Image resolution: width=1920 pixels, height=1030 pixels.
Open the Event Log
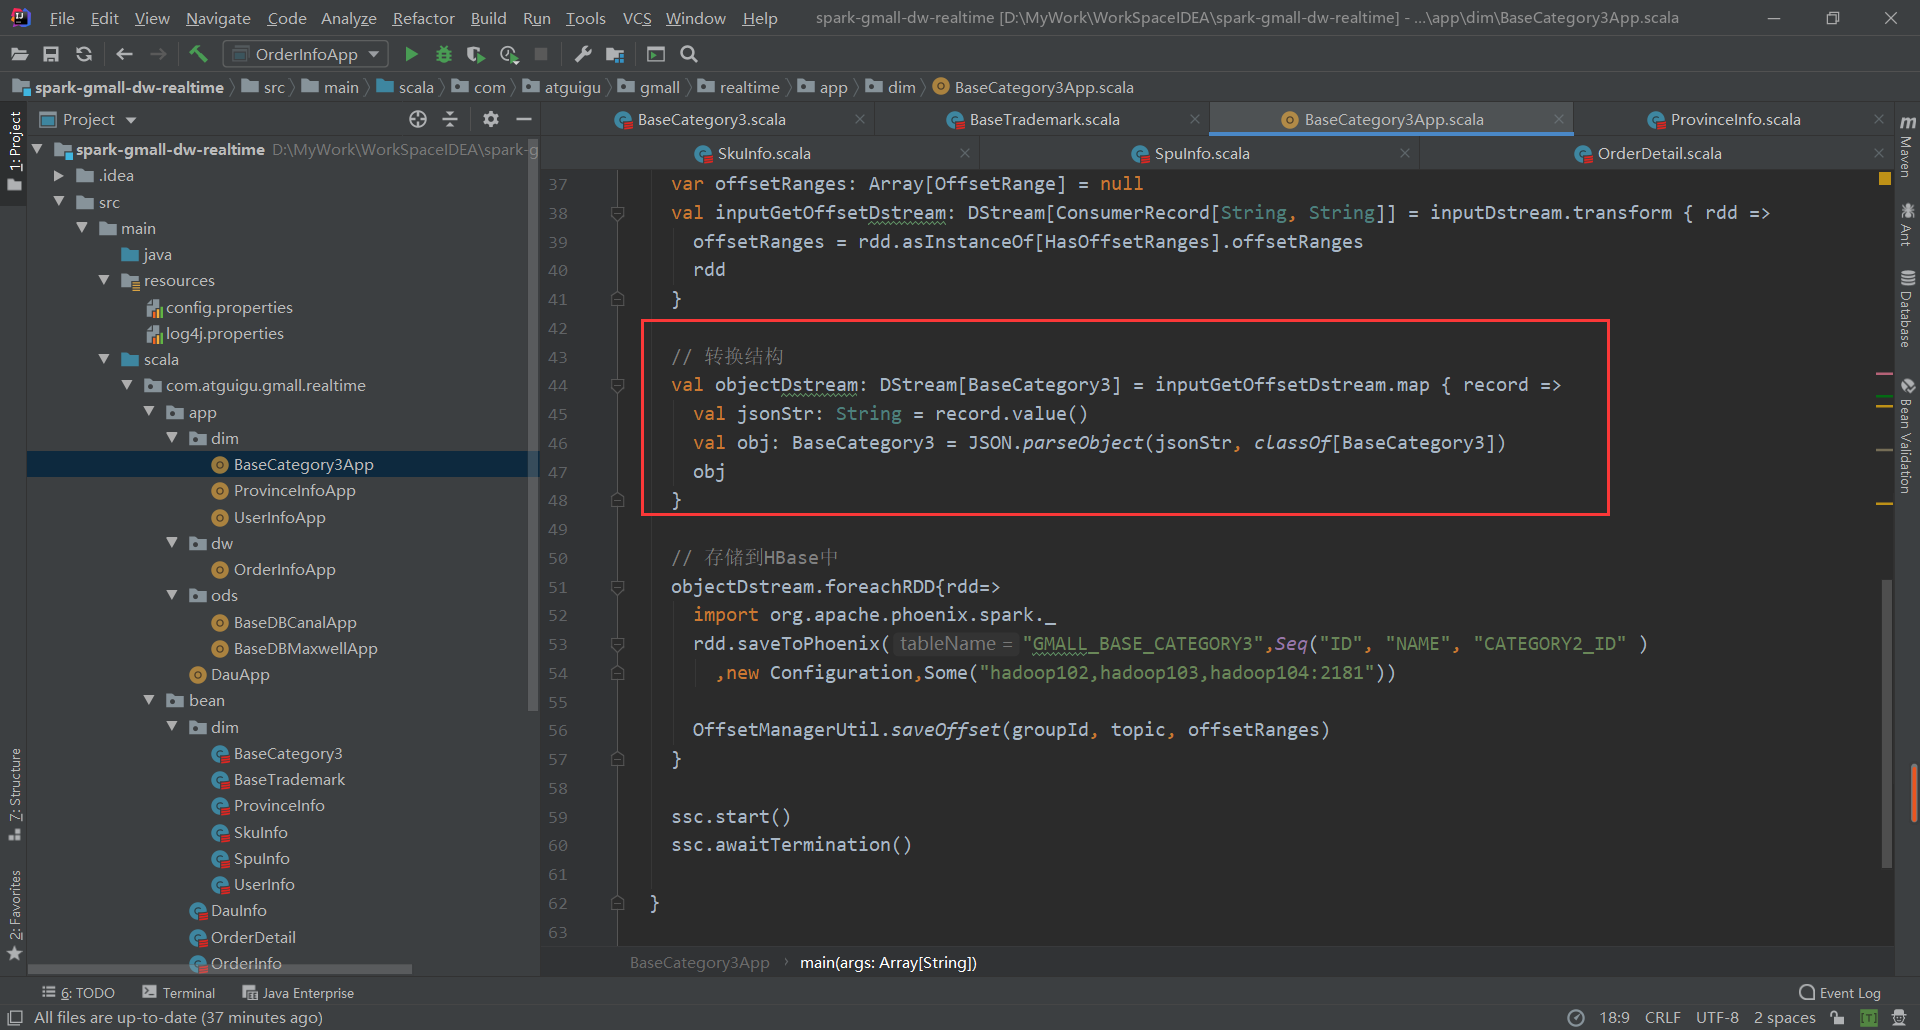click(x=1840, y=993)
